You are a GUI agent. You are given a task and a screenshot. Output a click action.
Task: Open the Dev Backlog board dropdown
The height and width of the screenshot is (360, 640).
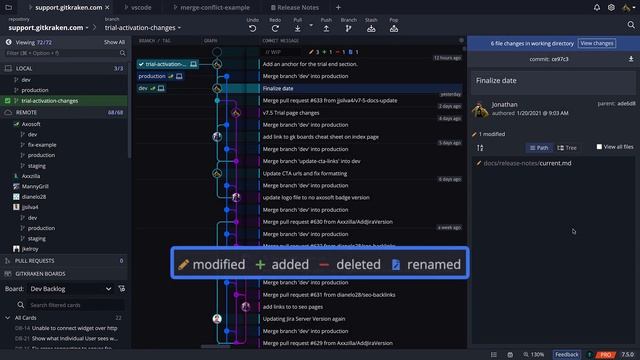point(71,289)
